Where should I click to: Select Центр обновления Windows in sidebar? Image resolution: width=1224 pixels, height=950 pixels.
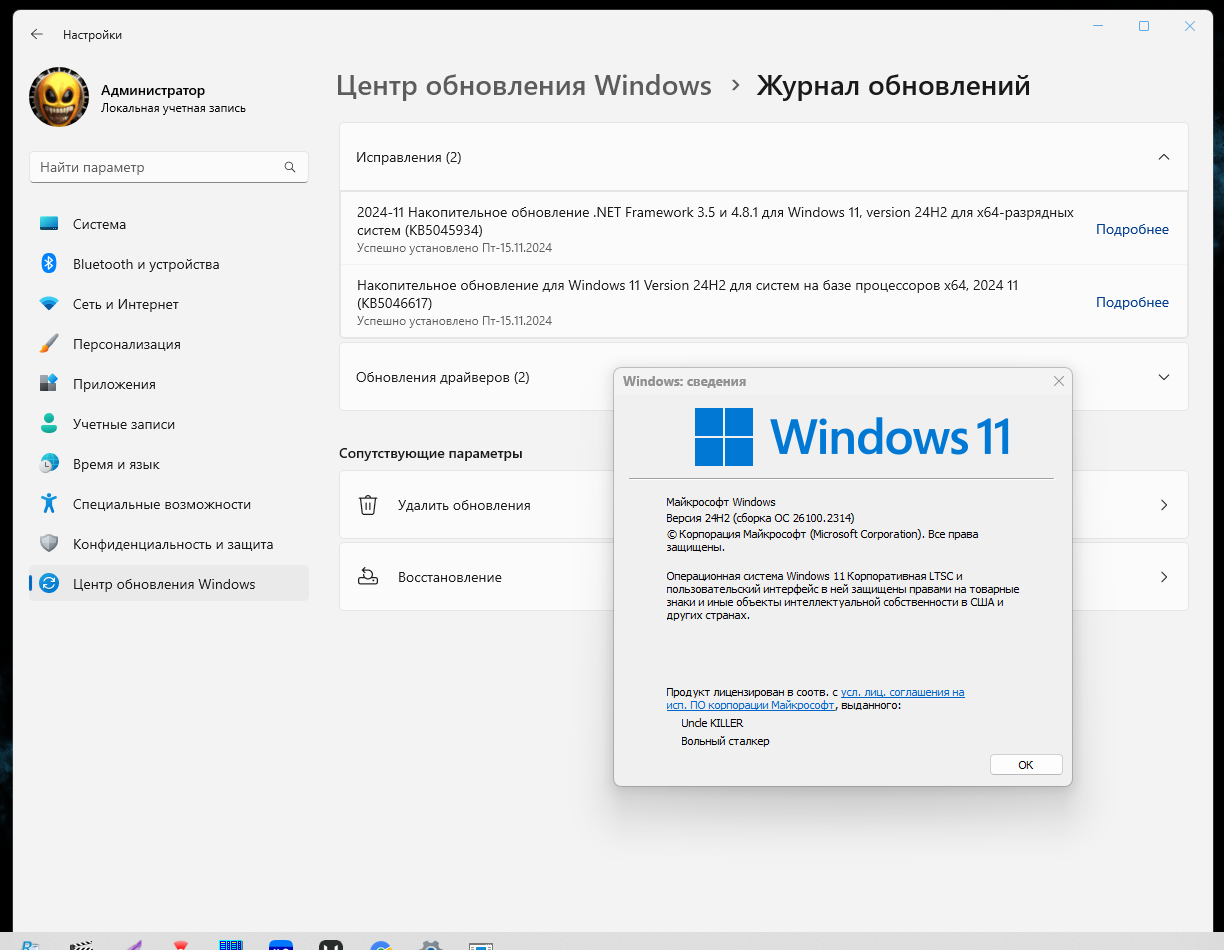(x=169, y=584)
